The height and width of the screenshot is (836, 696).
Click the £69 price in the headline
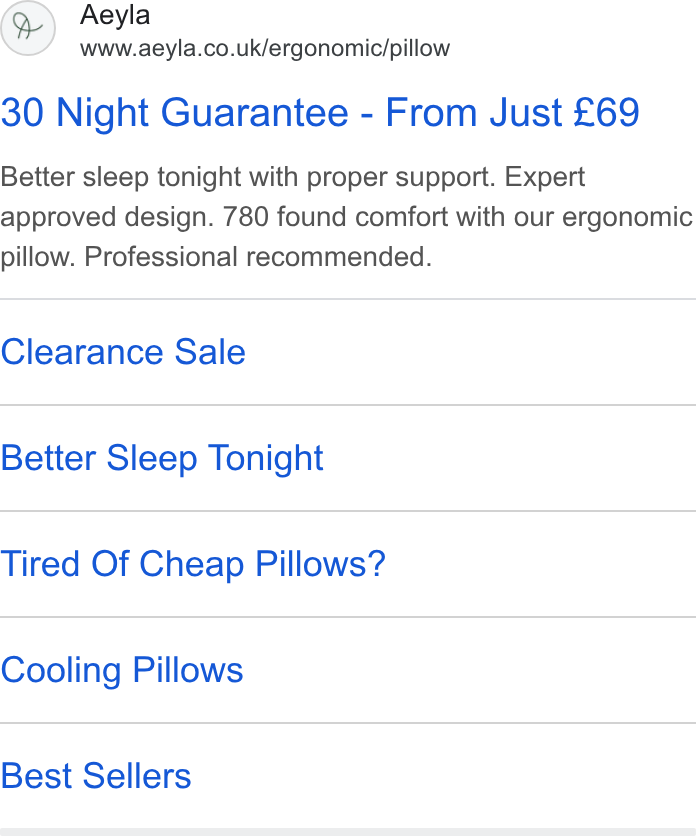tap(606, 112)
